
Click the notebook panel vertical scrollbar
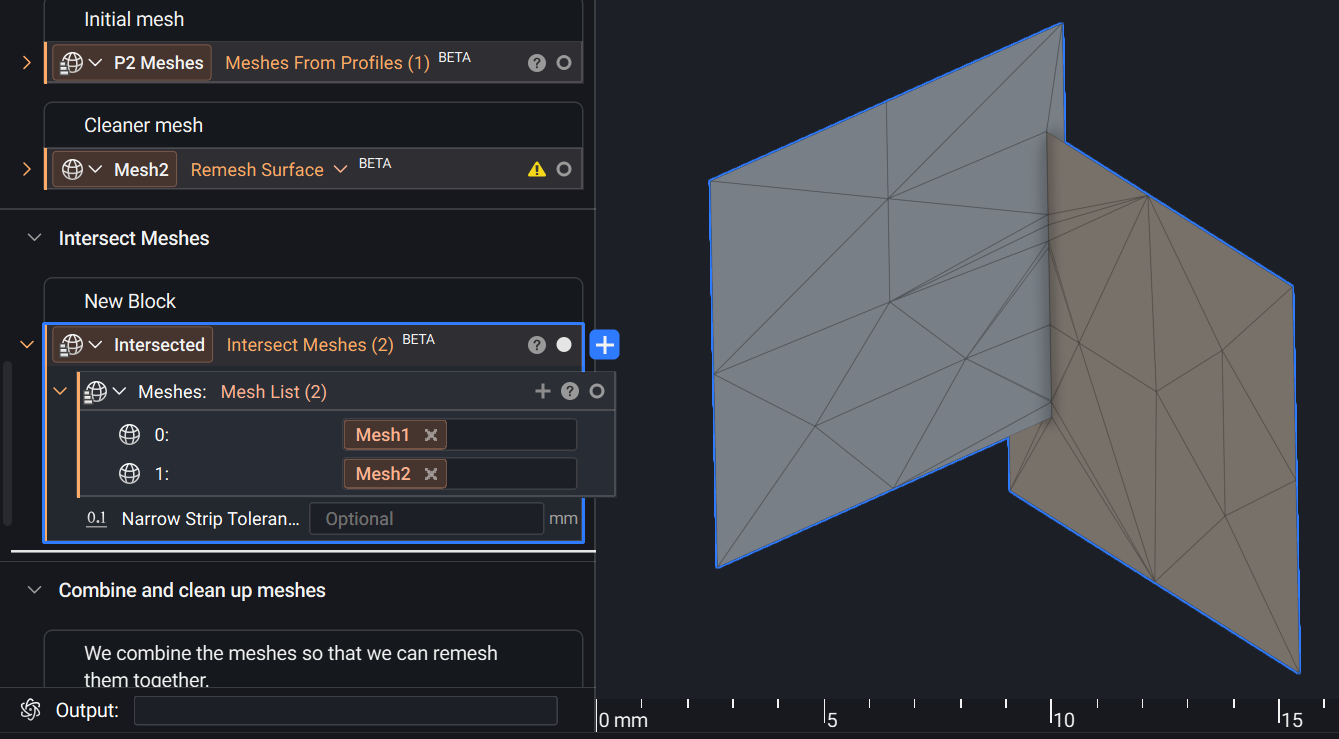(x=7, y=443)
